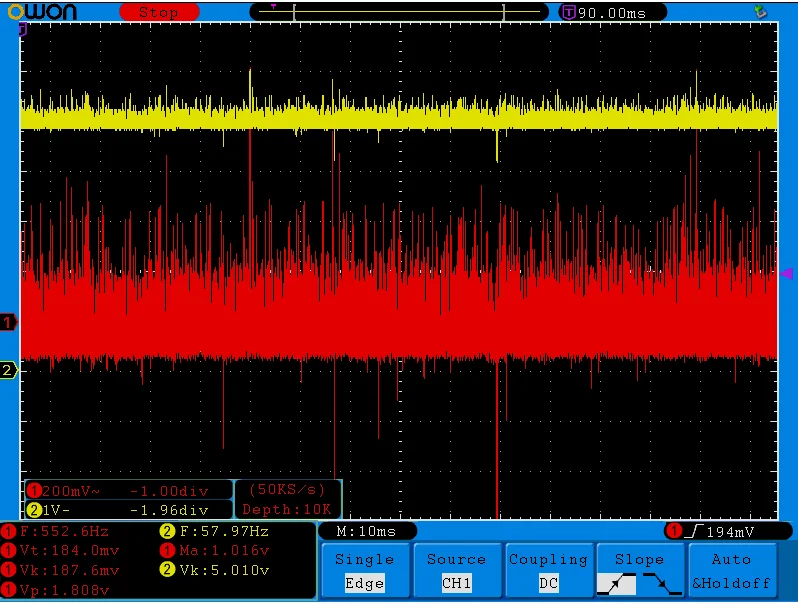Viewport: 798px width, 604px height.
Task: Open the Single Edge trigger type menu
Action: (x=364, y=571)
